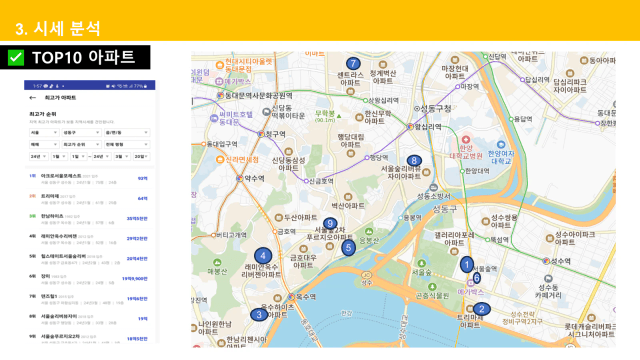Click the 벽산아파트 apartment icon
The width and height of the screenshot is (640, 360).
click(348, 197)
